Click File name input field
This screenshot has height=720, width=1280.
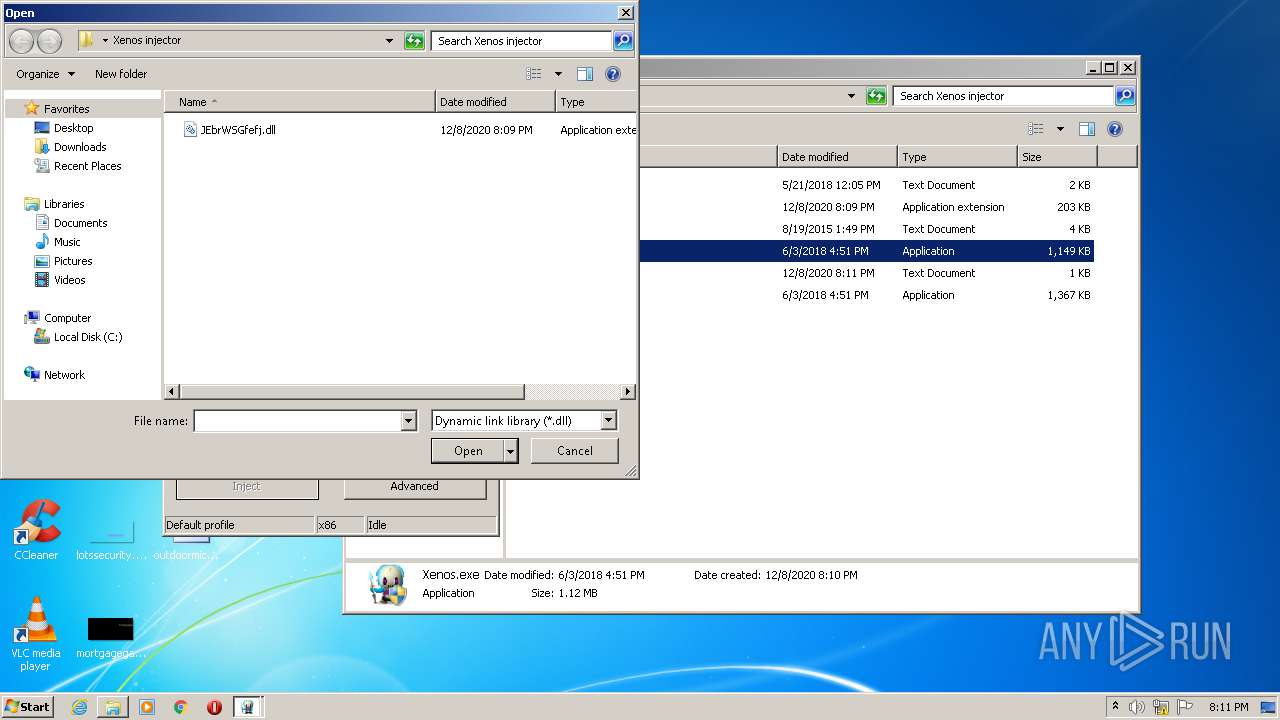click(x=298, y=421)
